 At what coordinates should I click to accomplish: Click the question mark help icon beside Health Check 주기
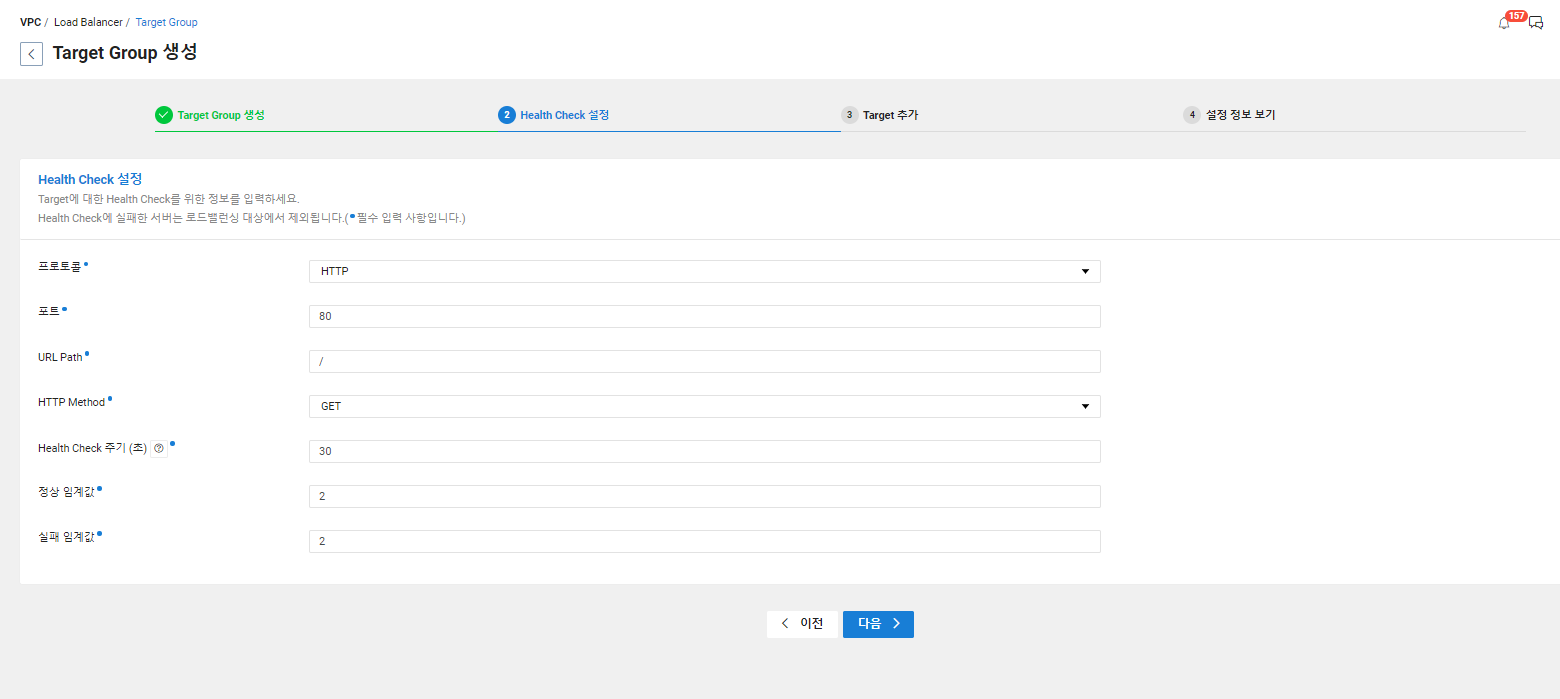[158, 448]
